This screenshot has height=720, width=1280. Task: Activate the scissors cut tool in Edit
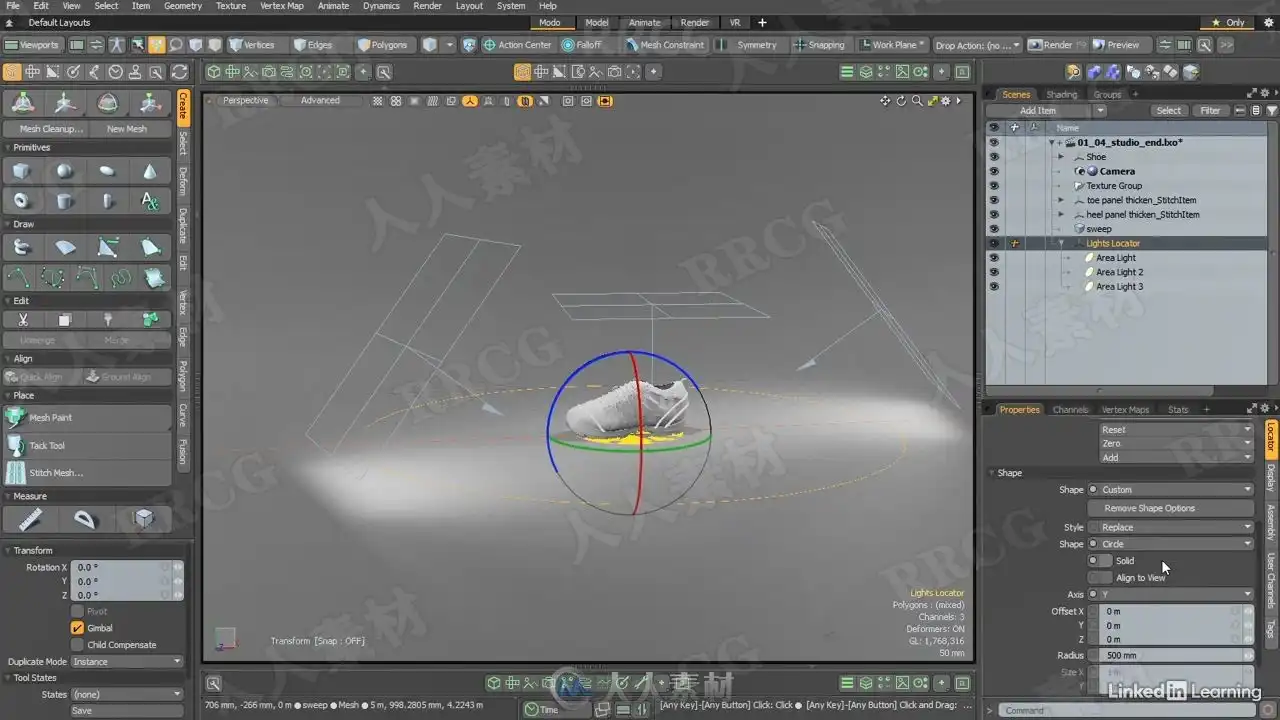coord(22,320)
